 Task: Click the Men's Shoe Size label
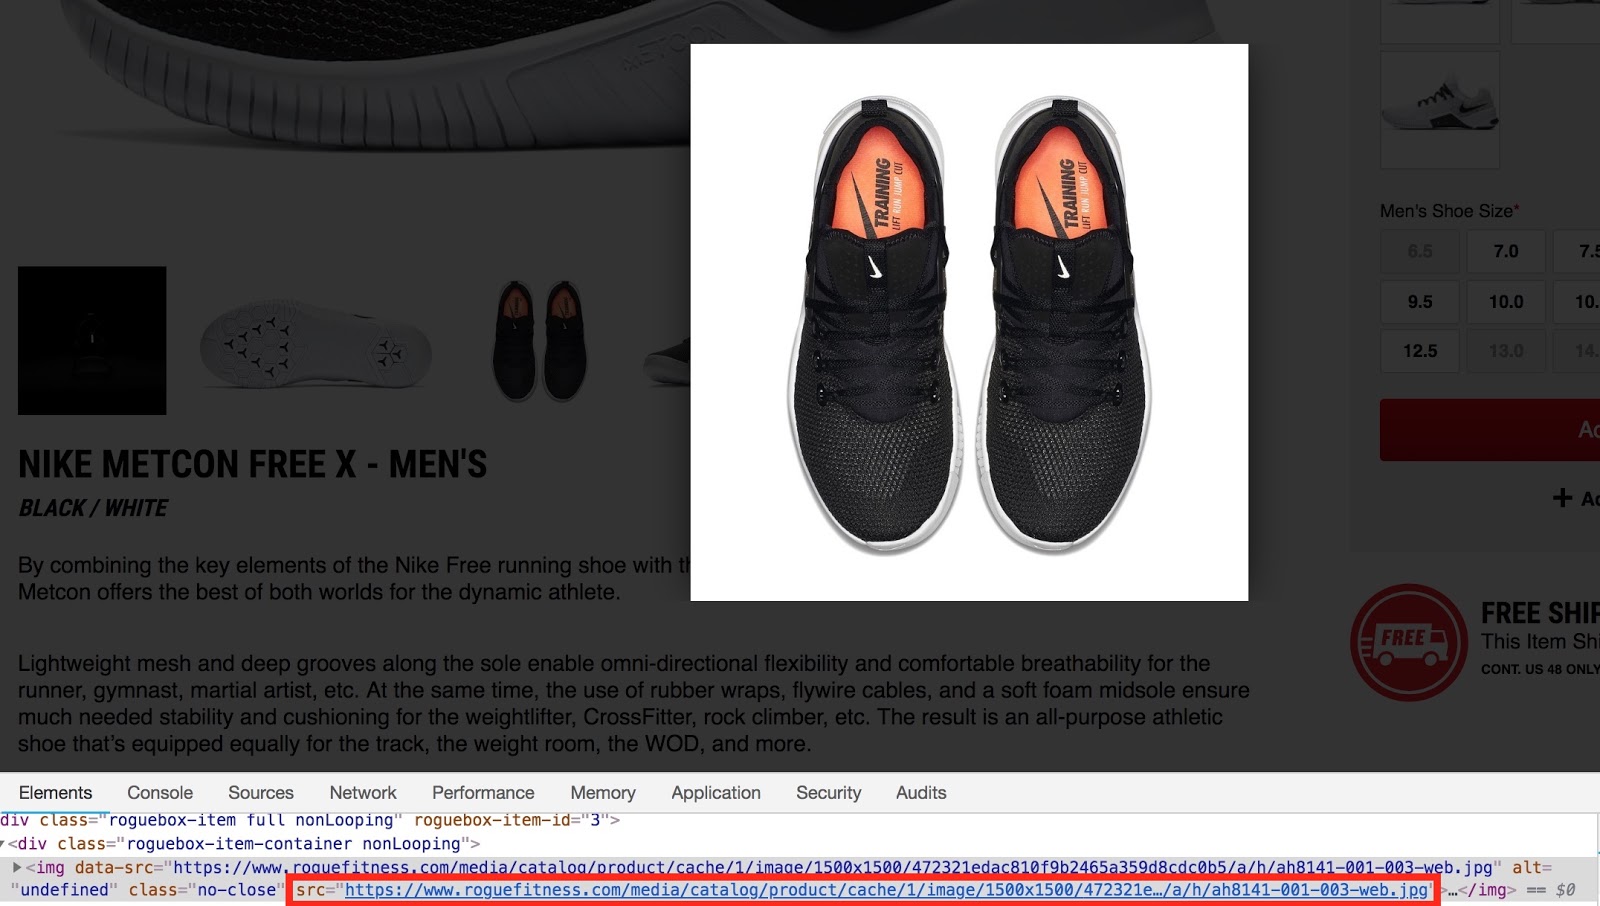[x=1449, y=211]
